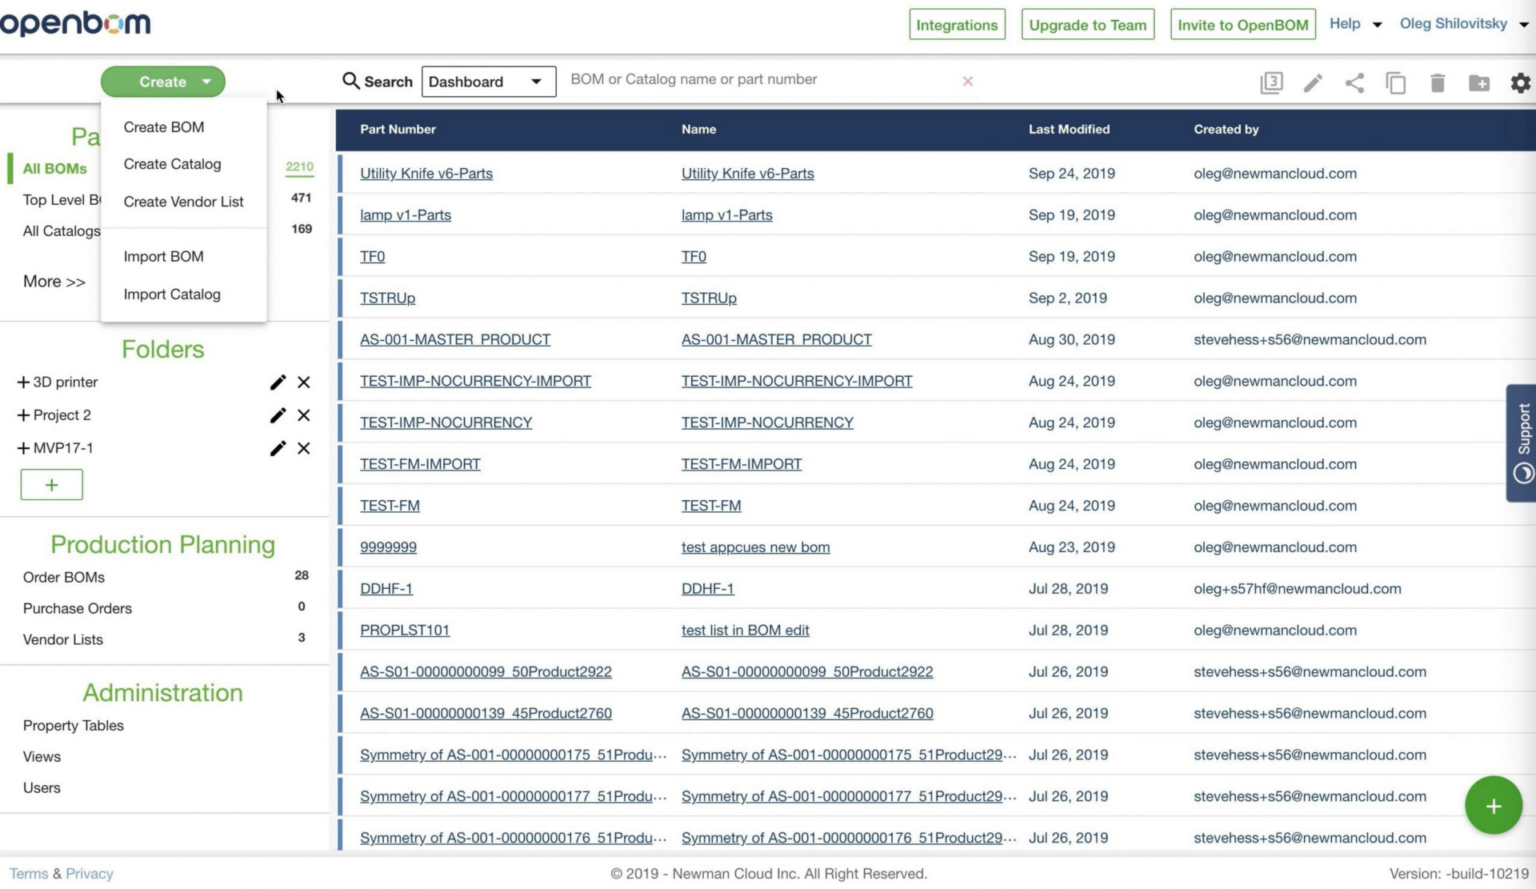1536x889 pixels.
Task: Open the Utility Knife v6-Parts BOM link
Action: pyautogui.click(x=426, y=173)
